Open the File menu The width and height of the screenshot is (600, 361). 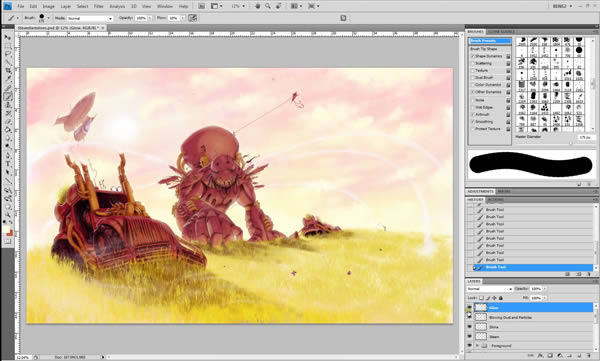[21, 7]
